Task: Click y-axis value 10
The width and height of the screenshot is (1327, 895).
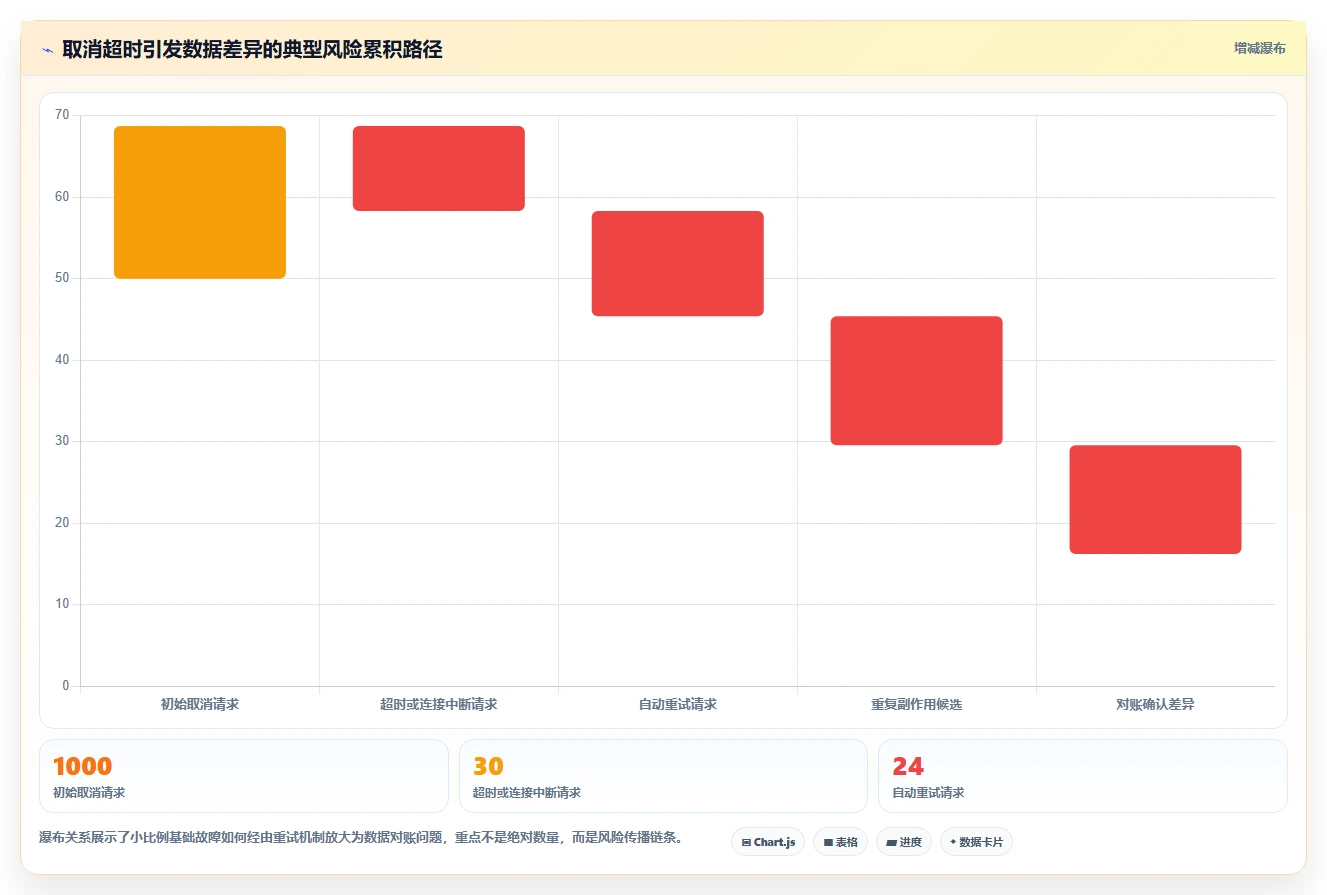Action: 62,604
